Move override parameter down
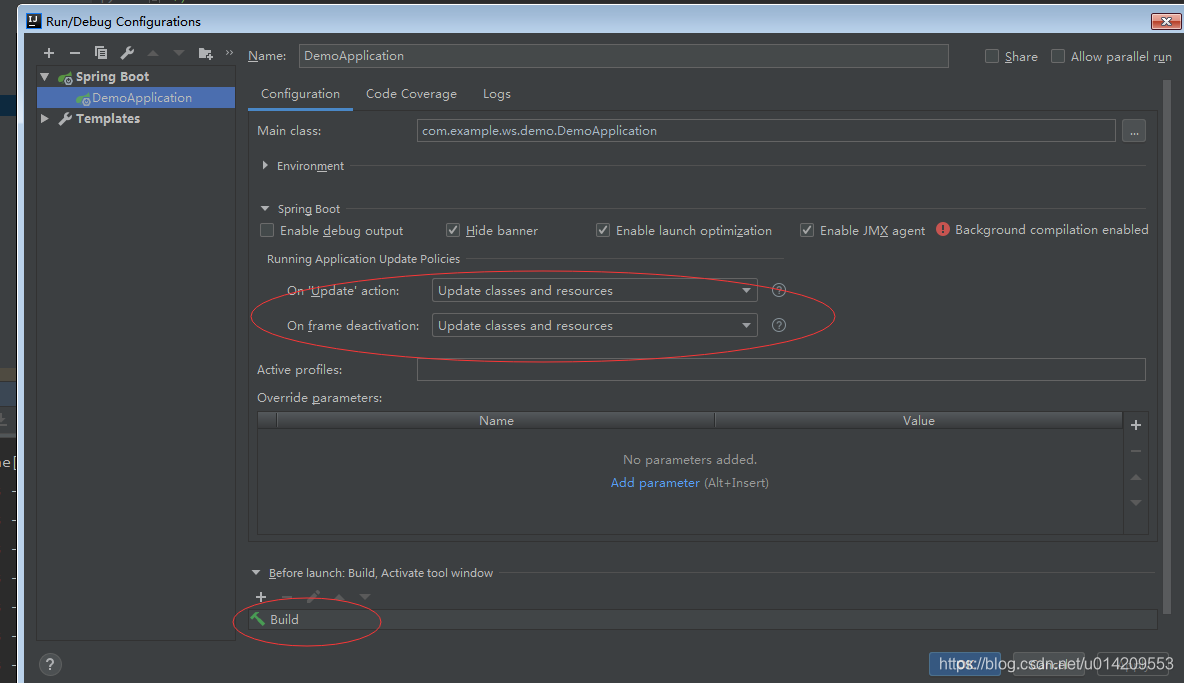Screen dimensions: 1184x683 click(1136, 503)
